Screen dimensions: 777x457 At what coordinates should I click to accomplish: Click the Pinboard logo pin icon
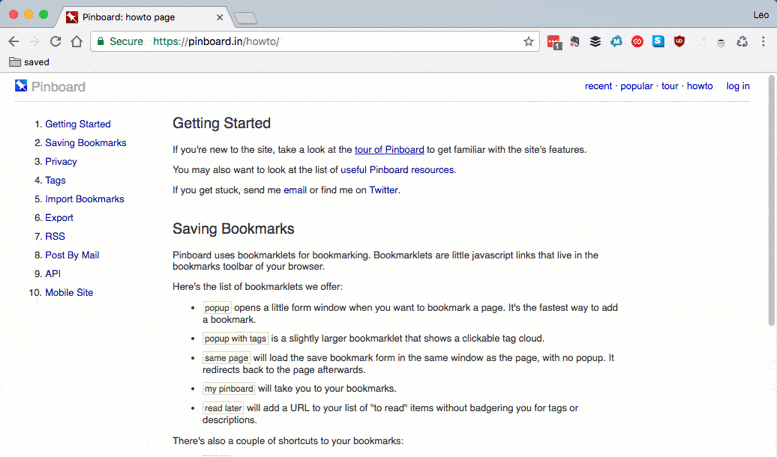(21, 86)
